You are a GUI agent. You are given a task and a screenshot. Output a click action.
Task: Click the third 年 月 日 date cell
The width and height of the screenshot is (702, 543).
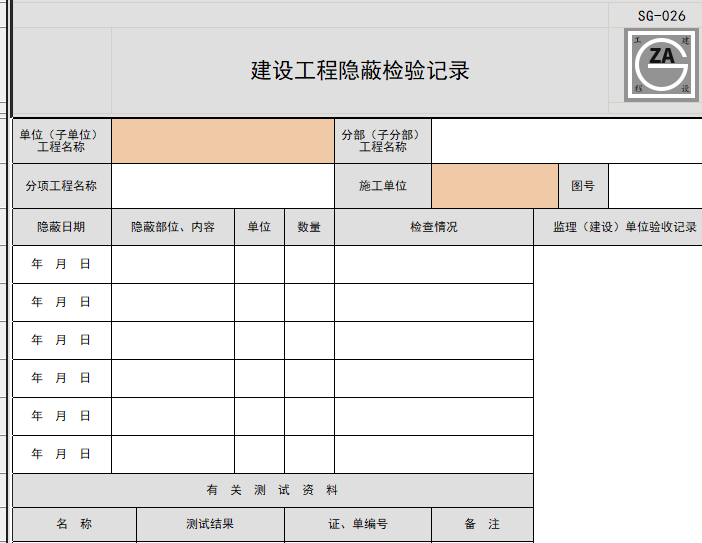[62, 340]
